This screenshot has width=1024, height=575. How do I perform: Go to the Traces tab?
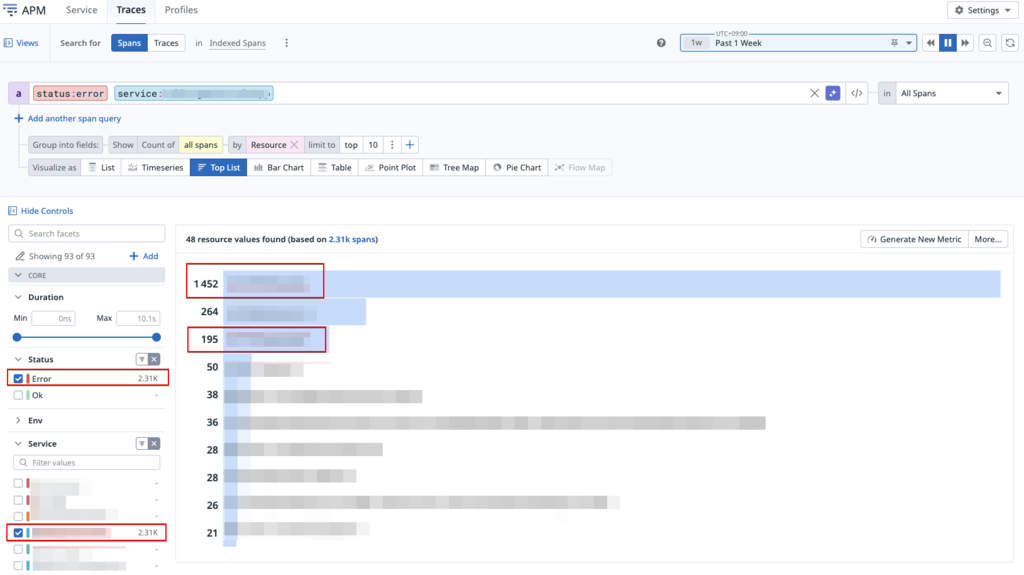pos(131,10)
